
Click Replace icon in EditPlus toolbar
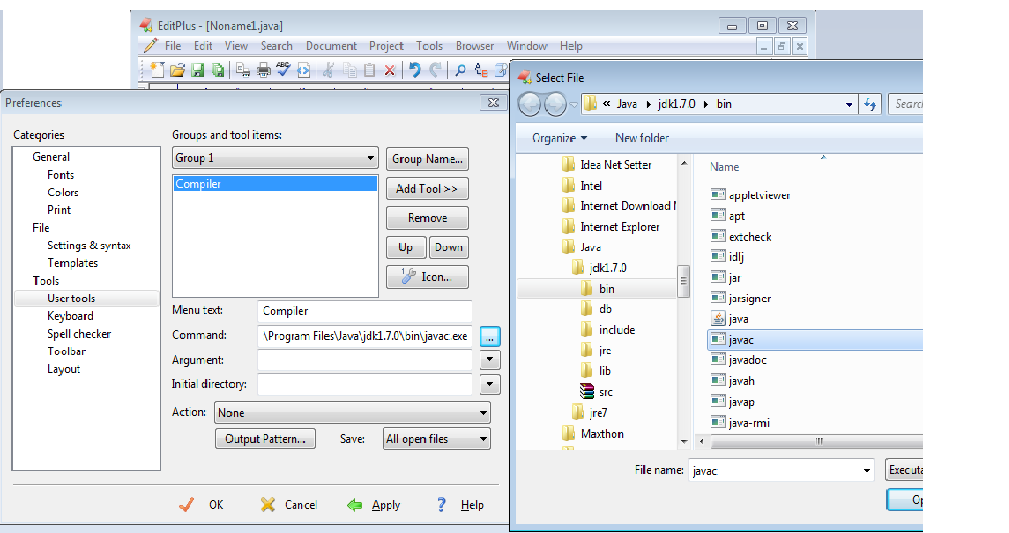click(x=481, y=70)
